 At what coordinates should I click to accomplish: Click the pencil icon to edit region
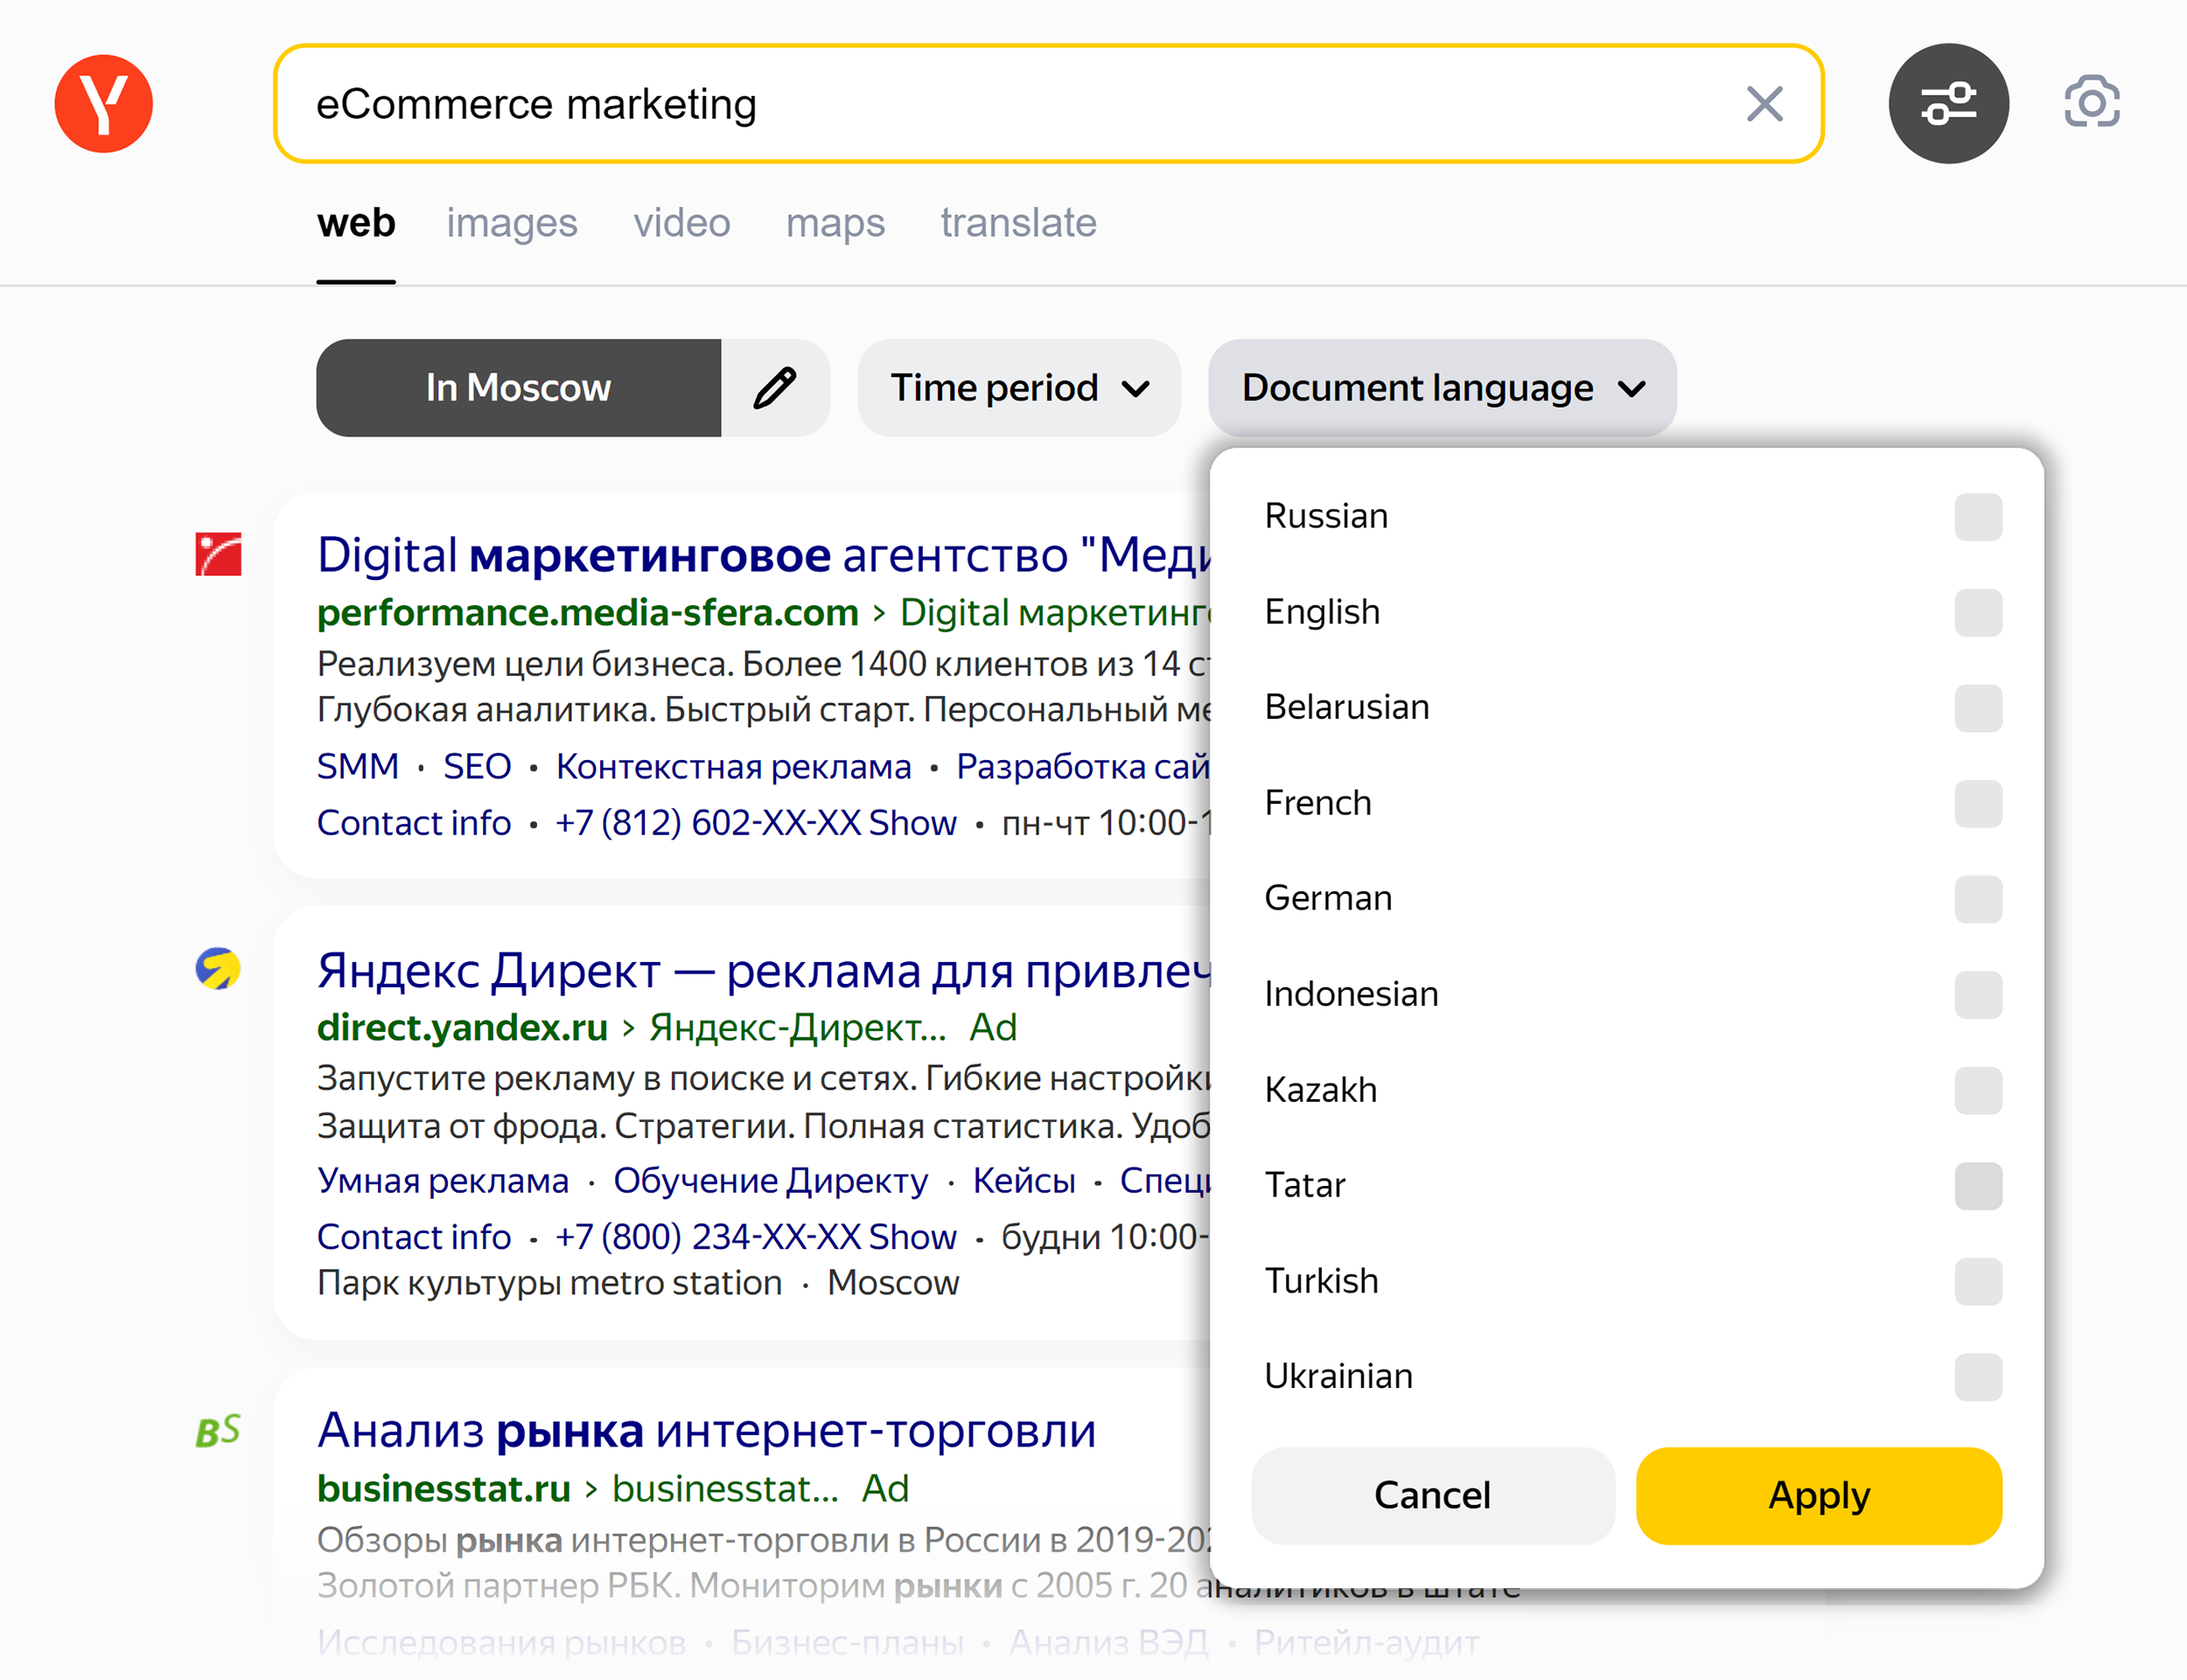click(775, 388)
